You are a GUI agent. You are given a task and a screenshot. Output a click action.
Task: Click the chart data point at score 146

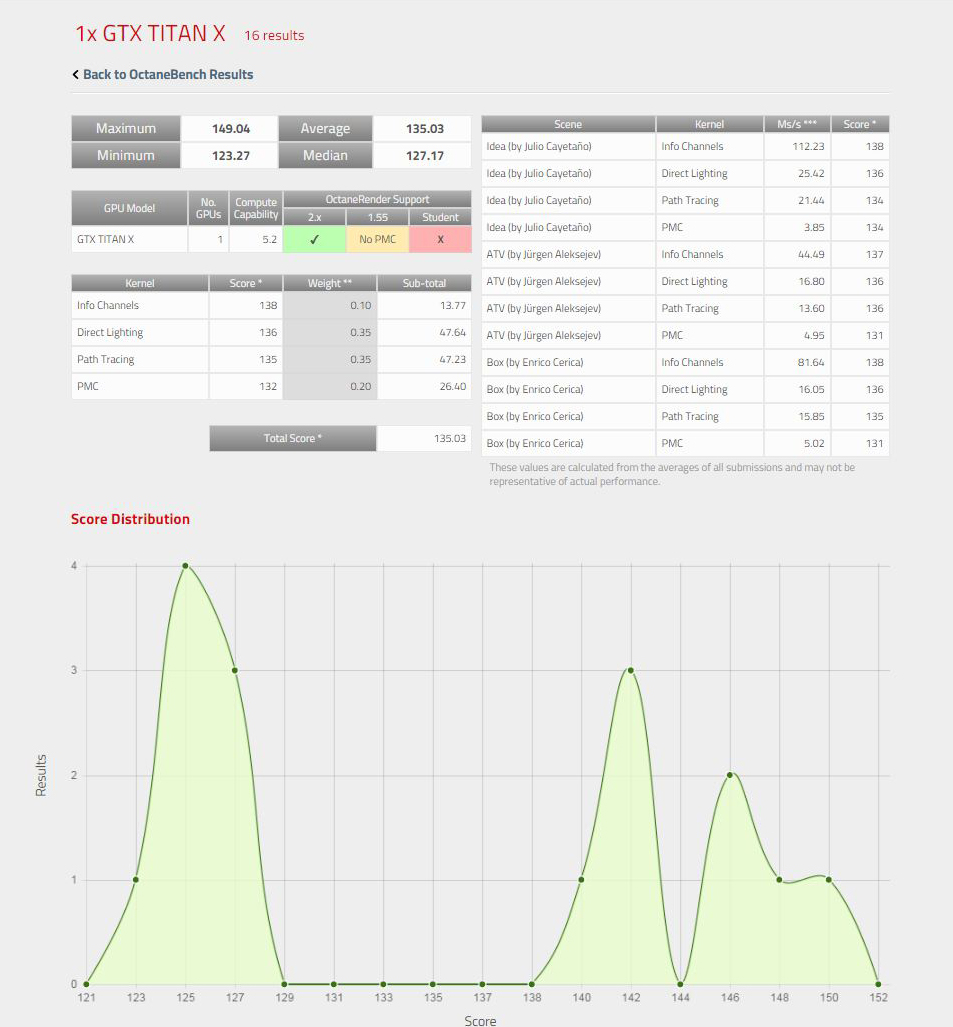pyautogui.click(x=730, y=775)
